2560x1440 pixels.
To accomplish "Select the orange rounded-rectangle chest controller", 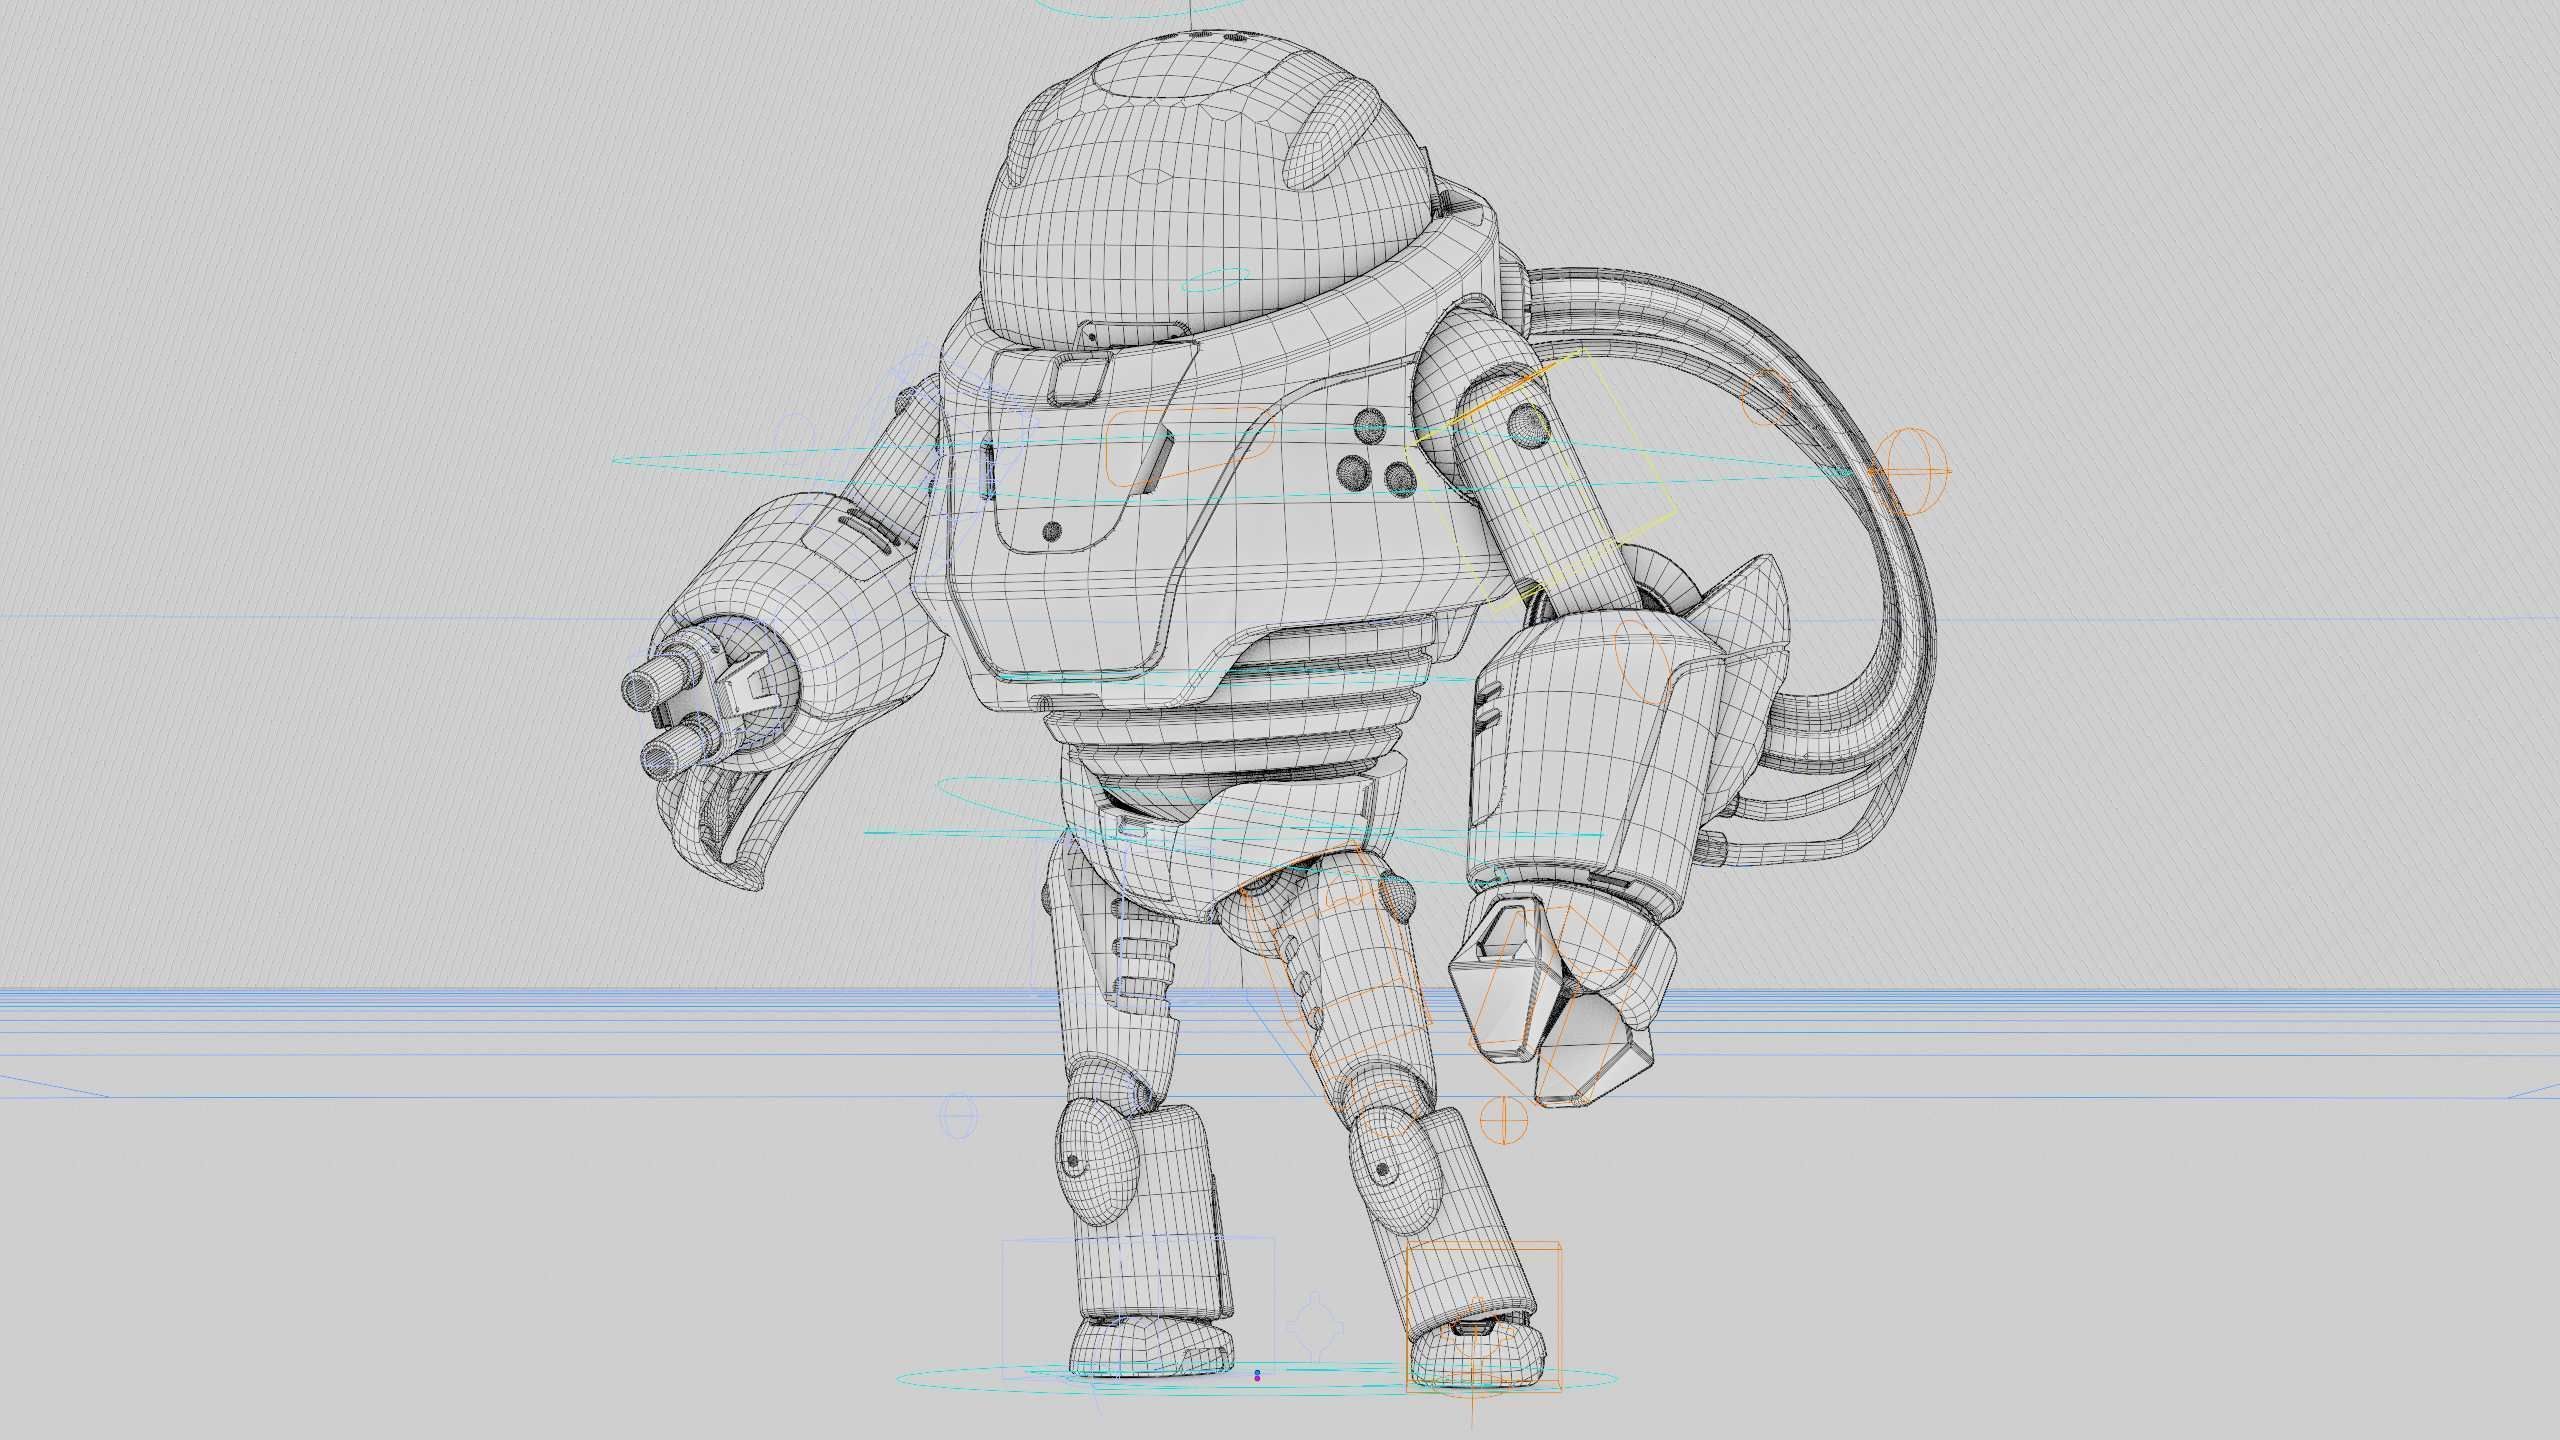I will pos(1191,447).
